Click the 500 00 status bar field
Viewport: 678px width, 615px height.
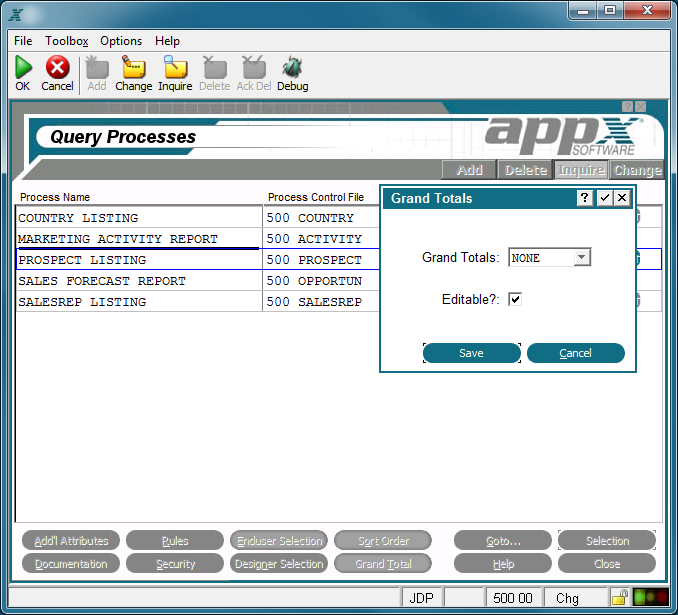(x=513, y=598)
